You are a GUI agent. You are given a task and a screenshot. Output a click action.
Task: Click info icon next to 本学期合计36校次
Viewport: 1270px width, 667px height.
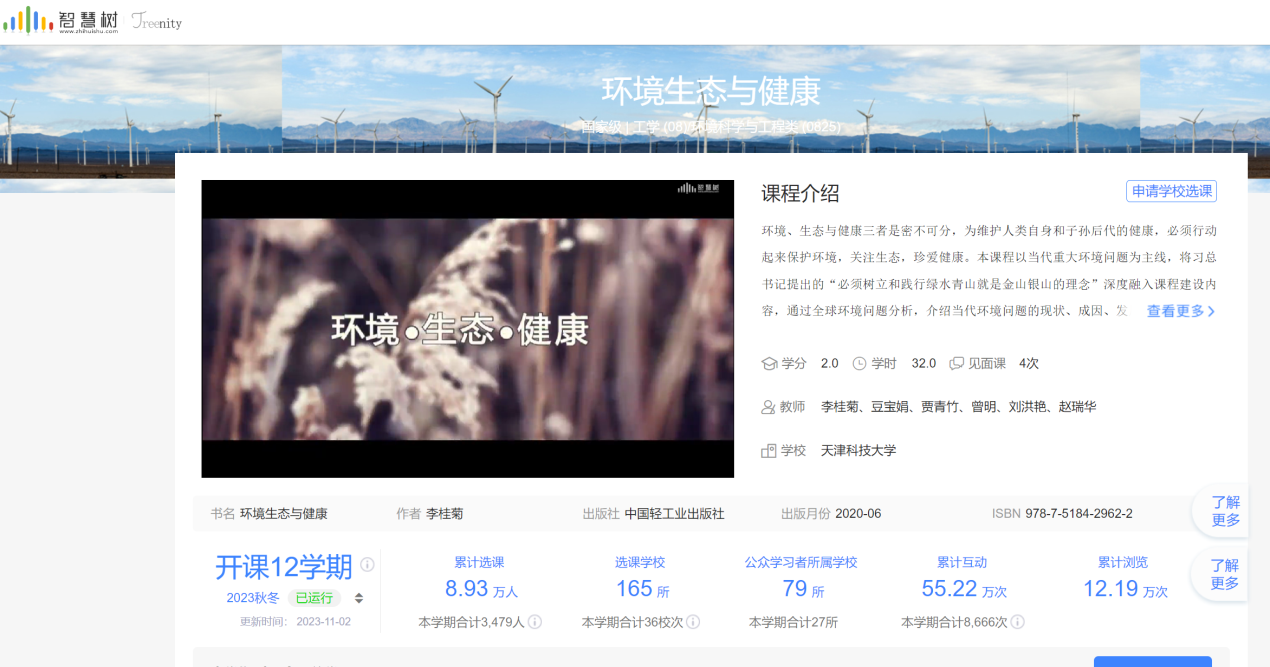[693, 622]
